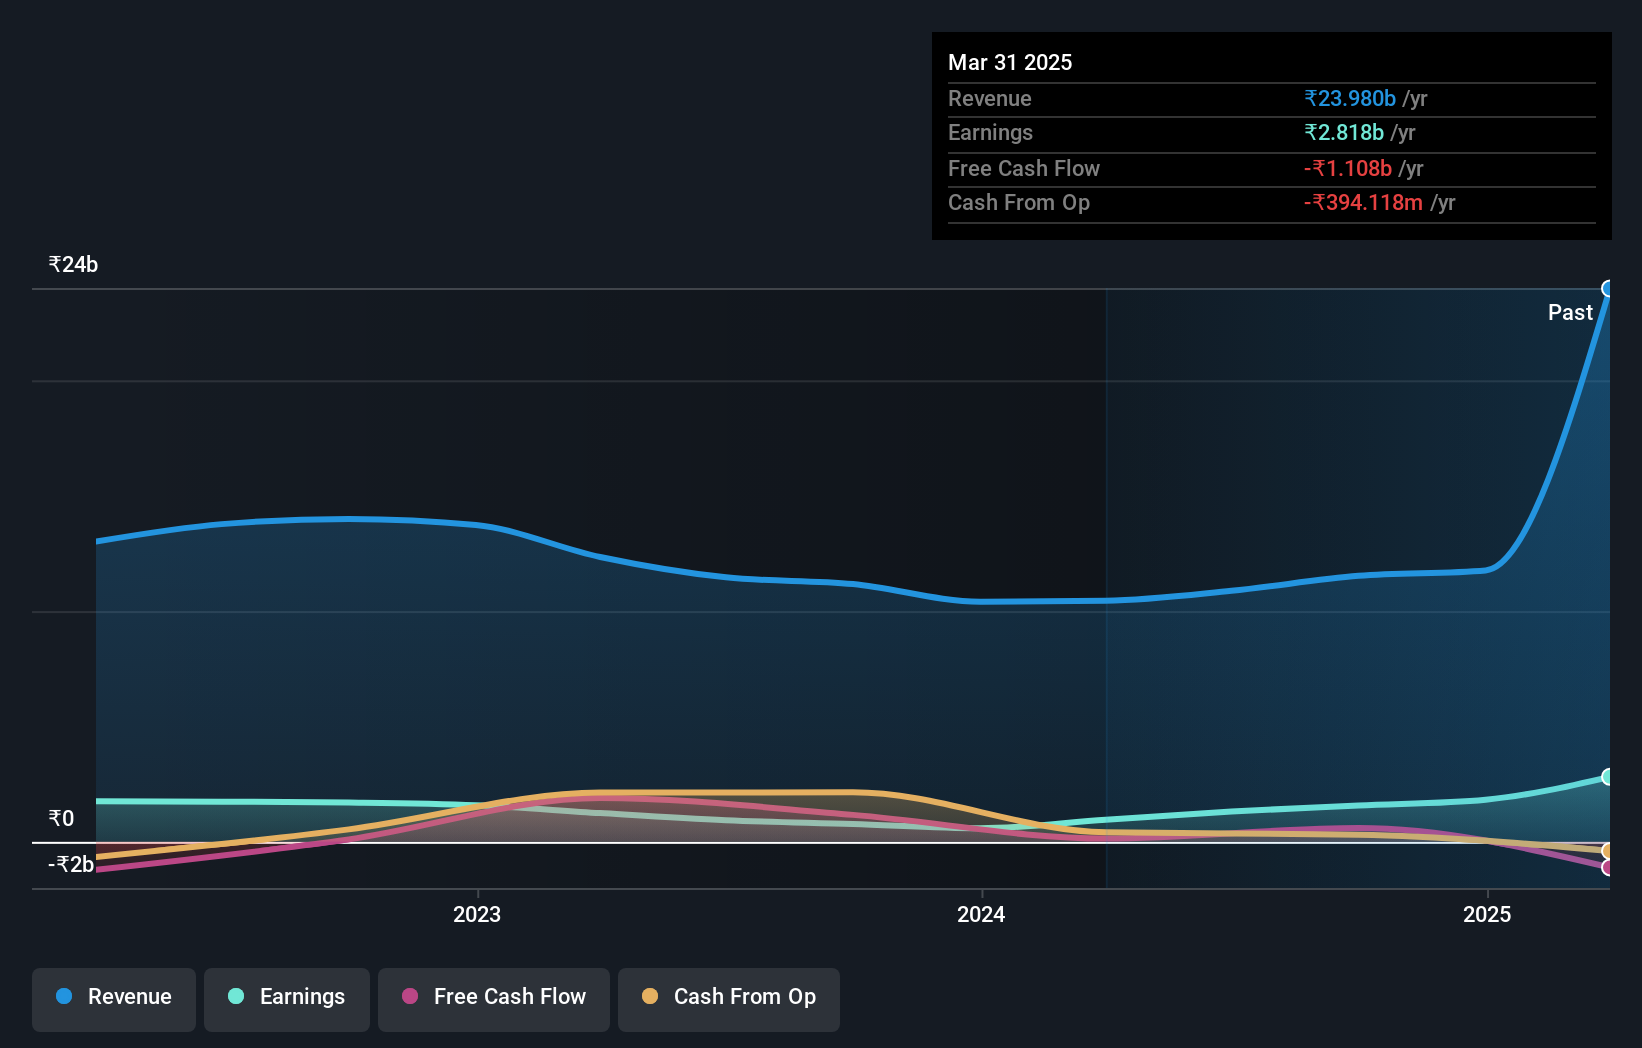1642x1048 pixels.
Task: Click the 2025 x-axis label
Action: pos(1487,914)
